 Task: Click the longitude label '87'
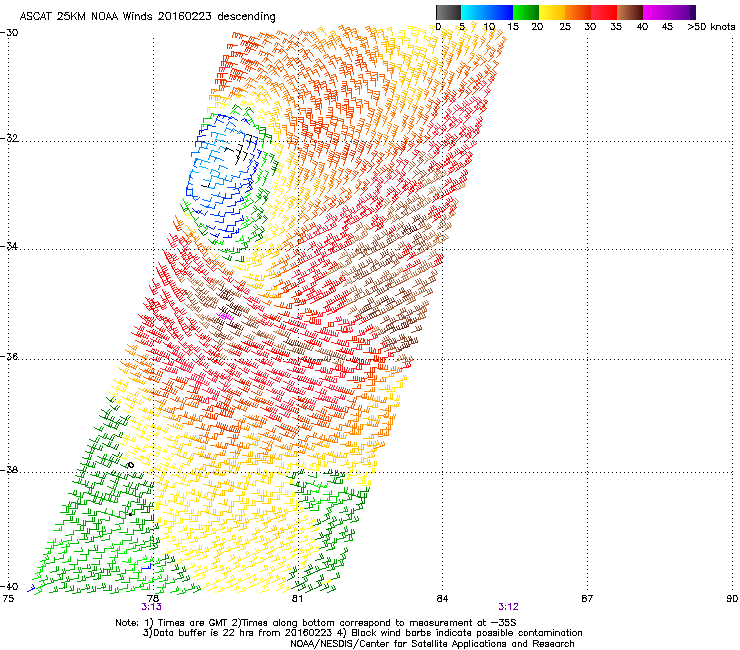coord(587,599)
